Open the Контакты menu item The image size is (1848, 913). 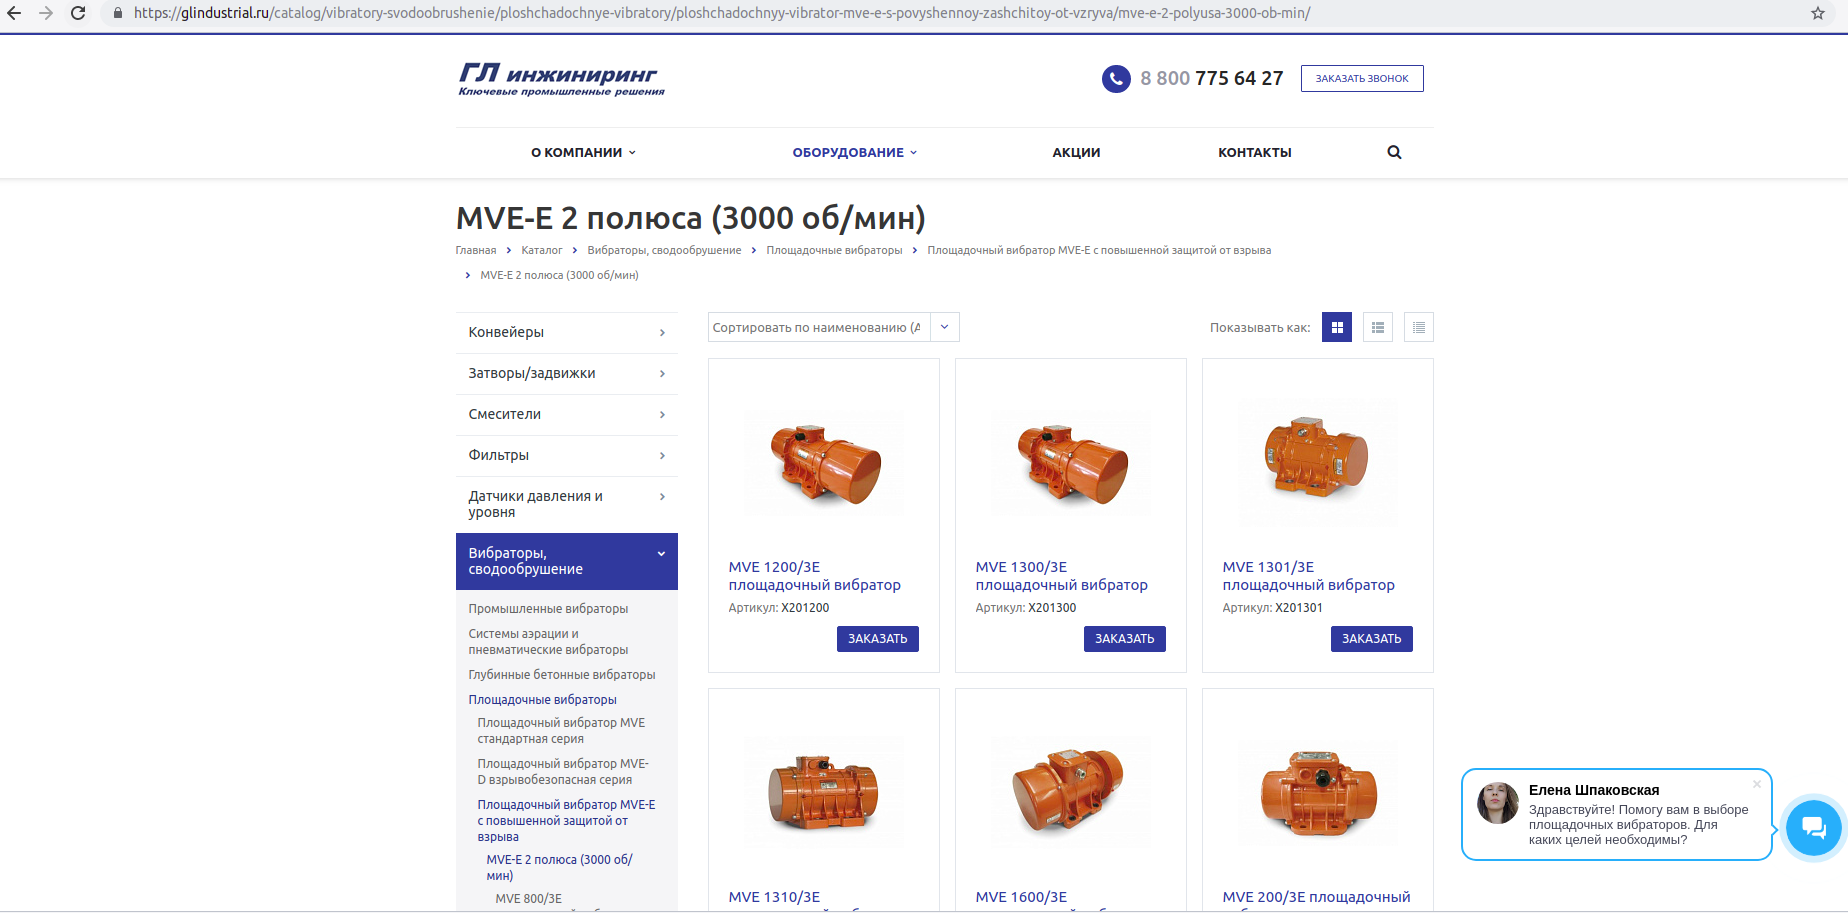pos(1254,153)
